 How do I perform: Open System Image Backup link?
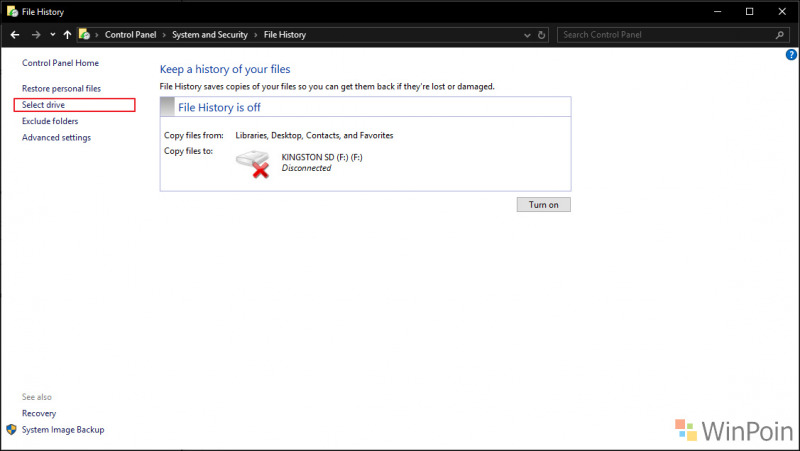click(63, 430)
